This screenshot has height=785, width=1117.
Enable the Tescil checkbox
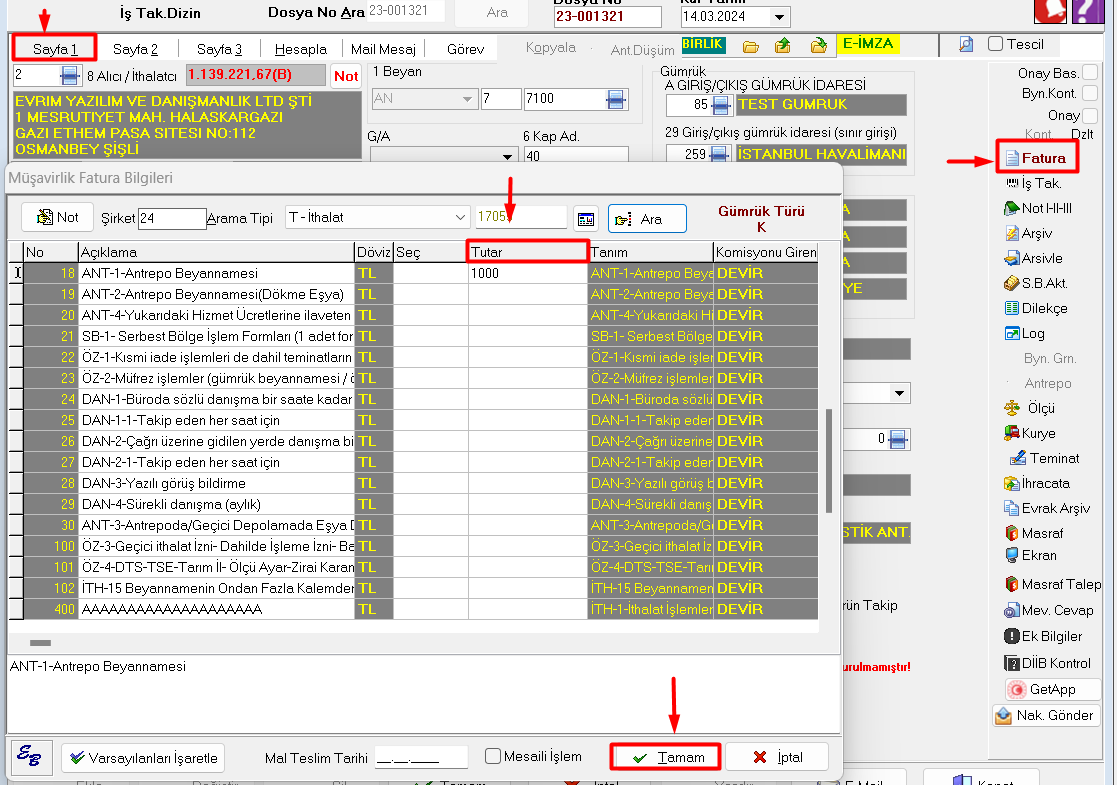(x=995, y=44)
